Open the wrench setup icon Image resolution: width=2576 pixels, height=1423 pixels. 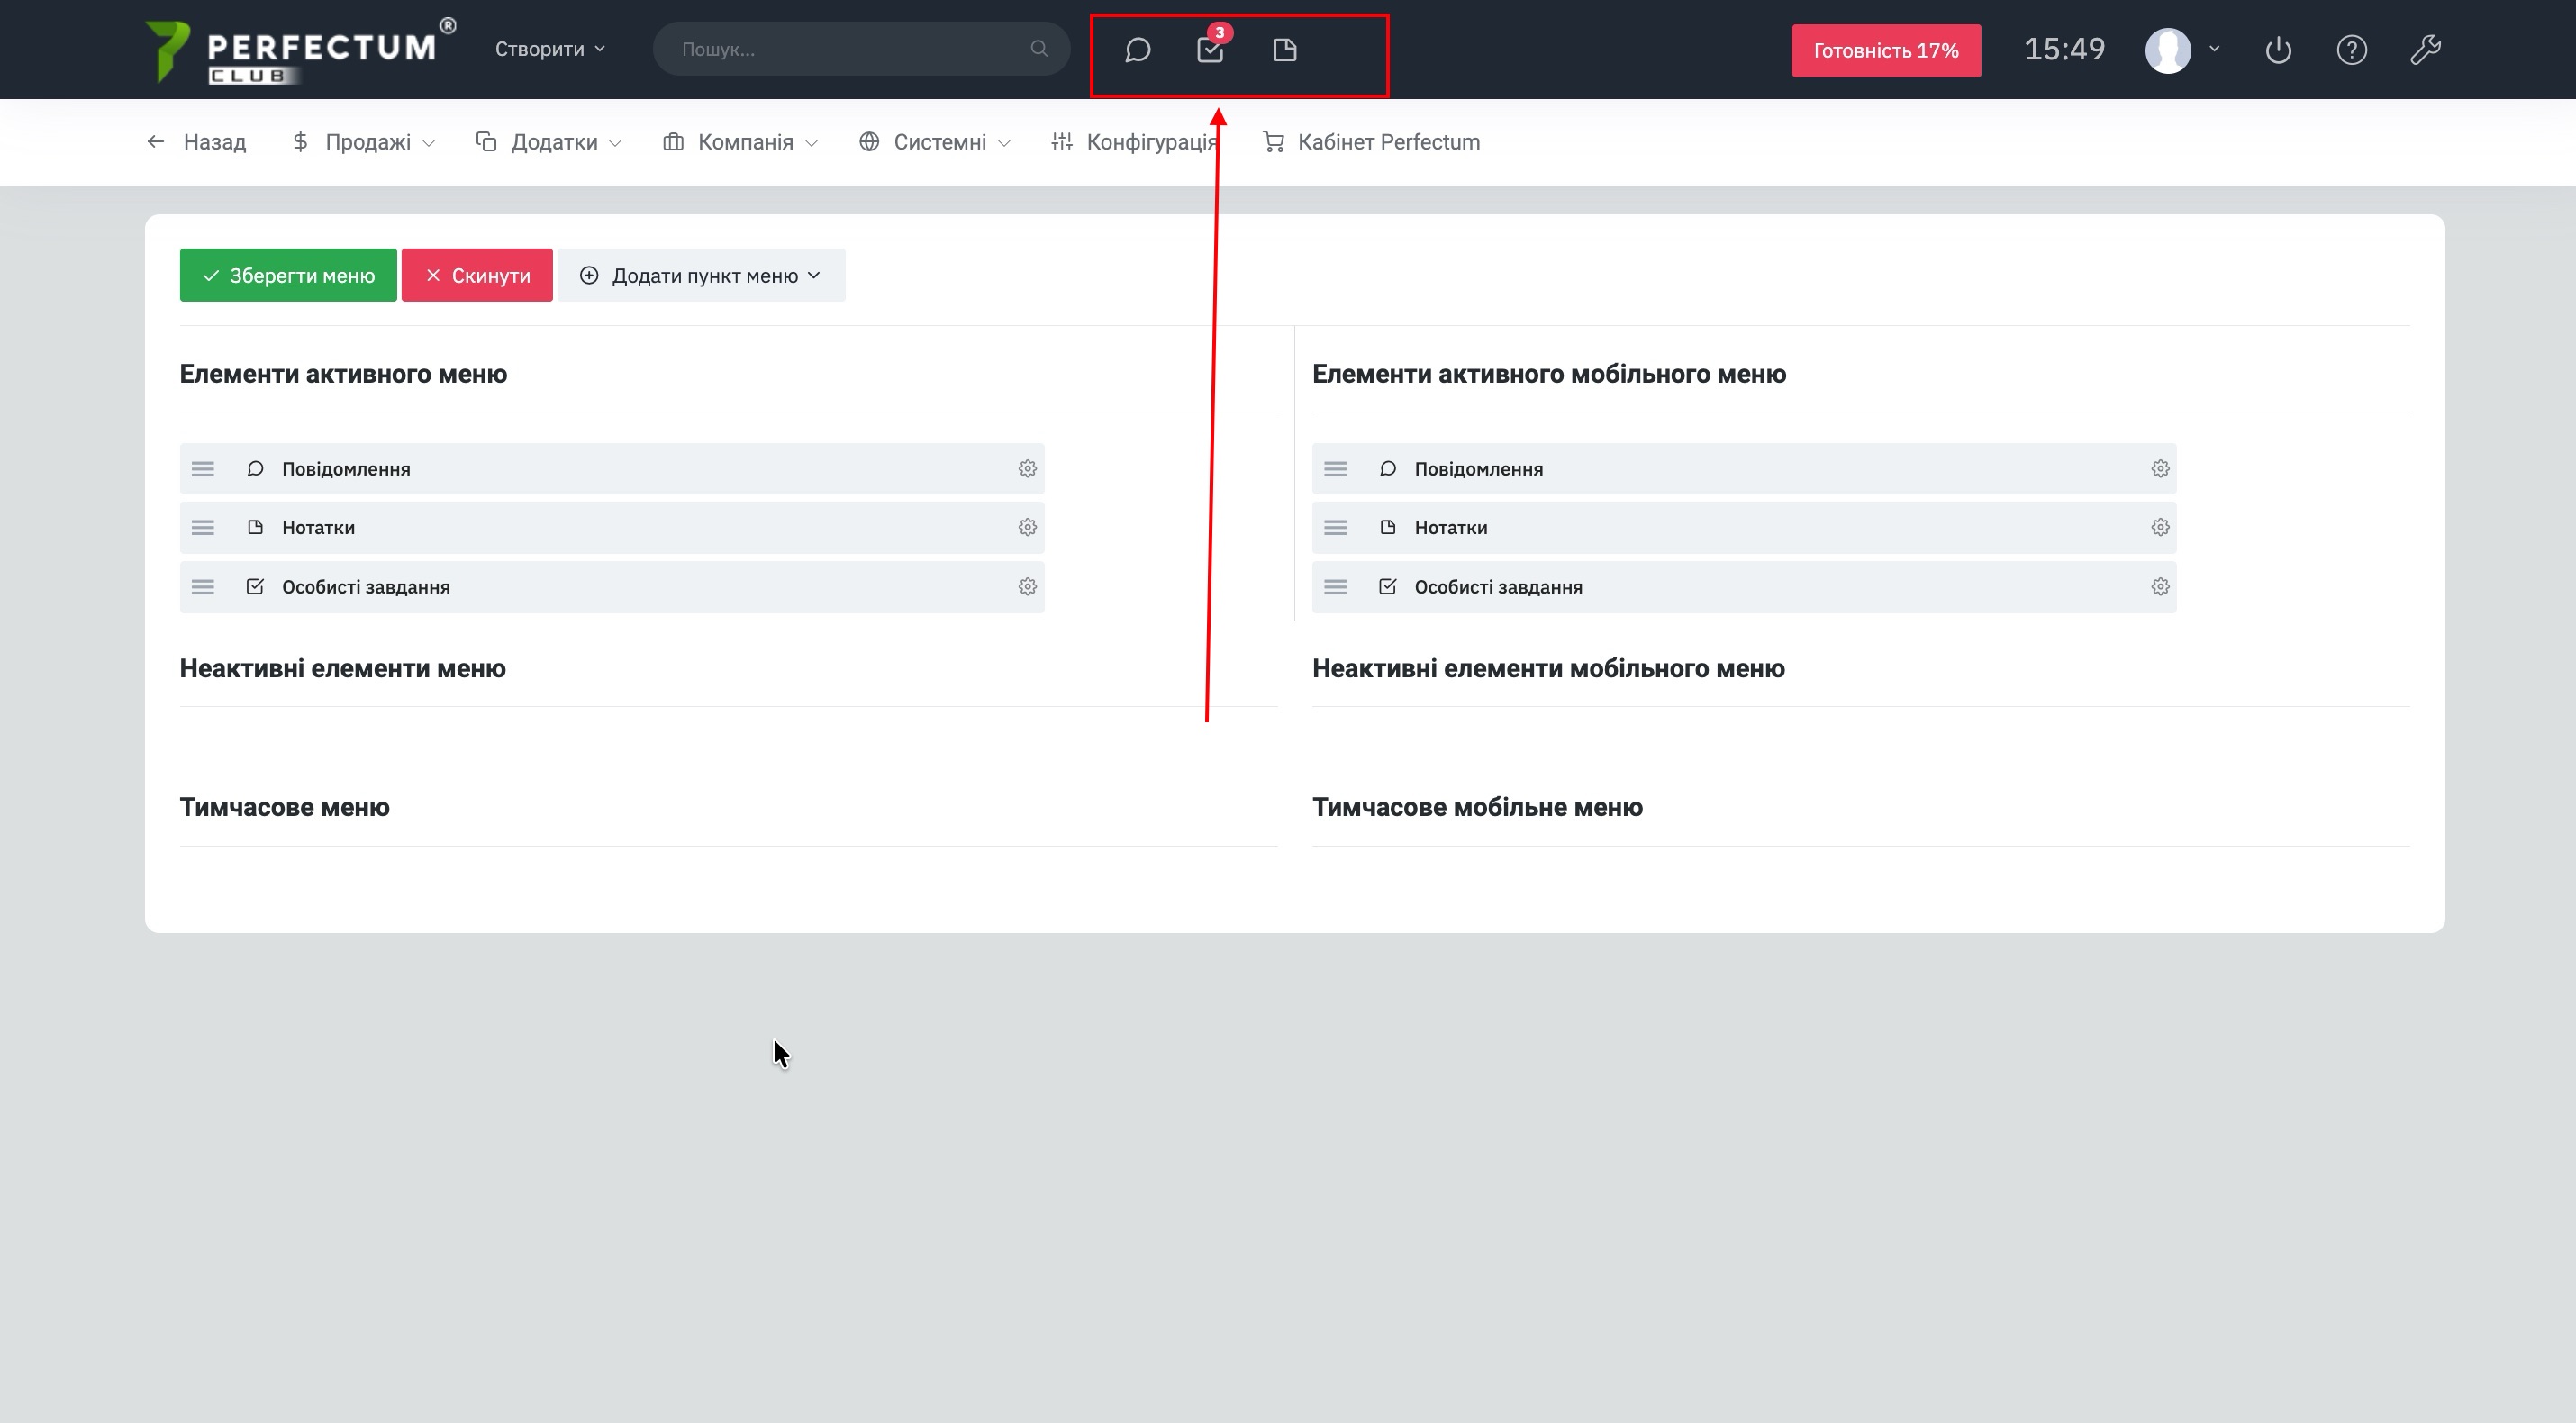2425,50
